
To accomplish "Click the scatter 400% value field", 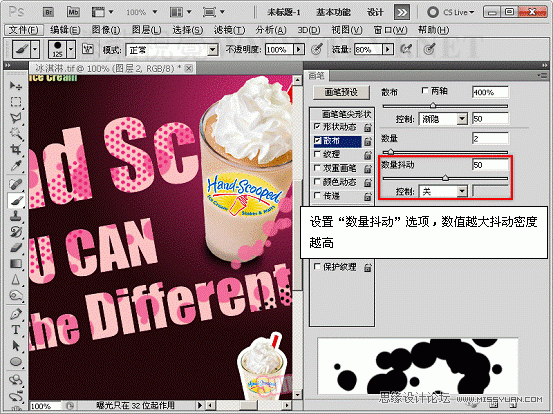I will point(490,92).
